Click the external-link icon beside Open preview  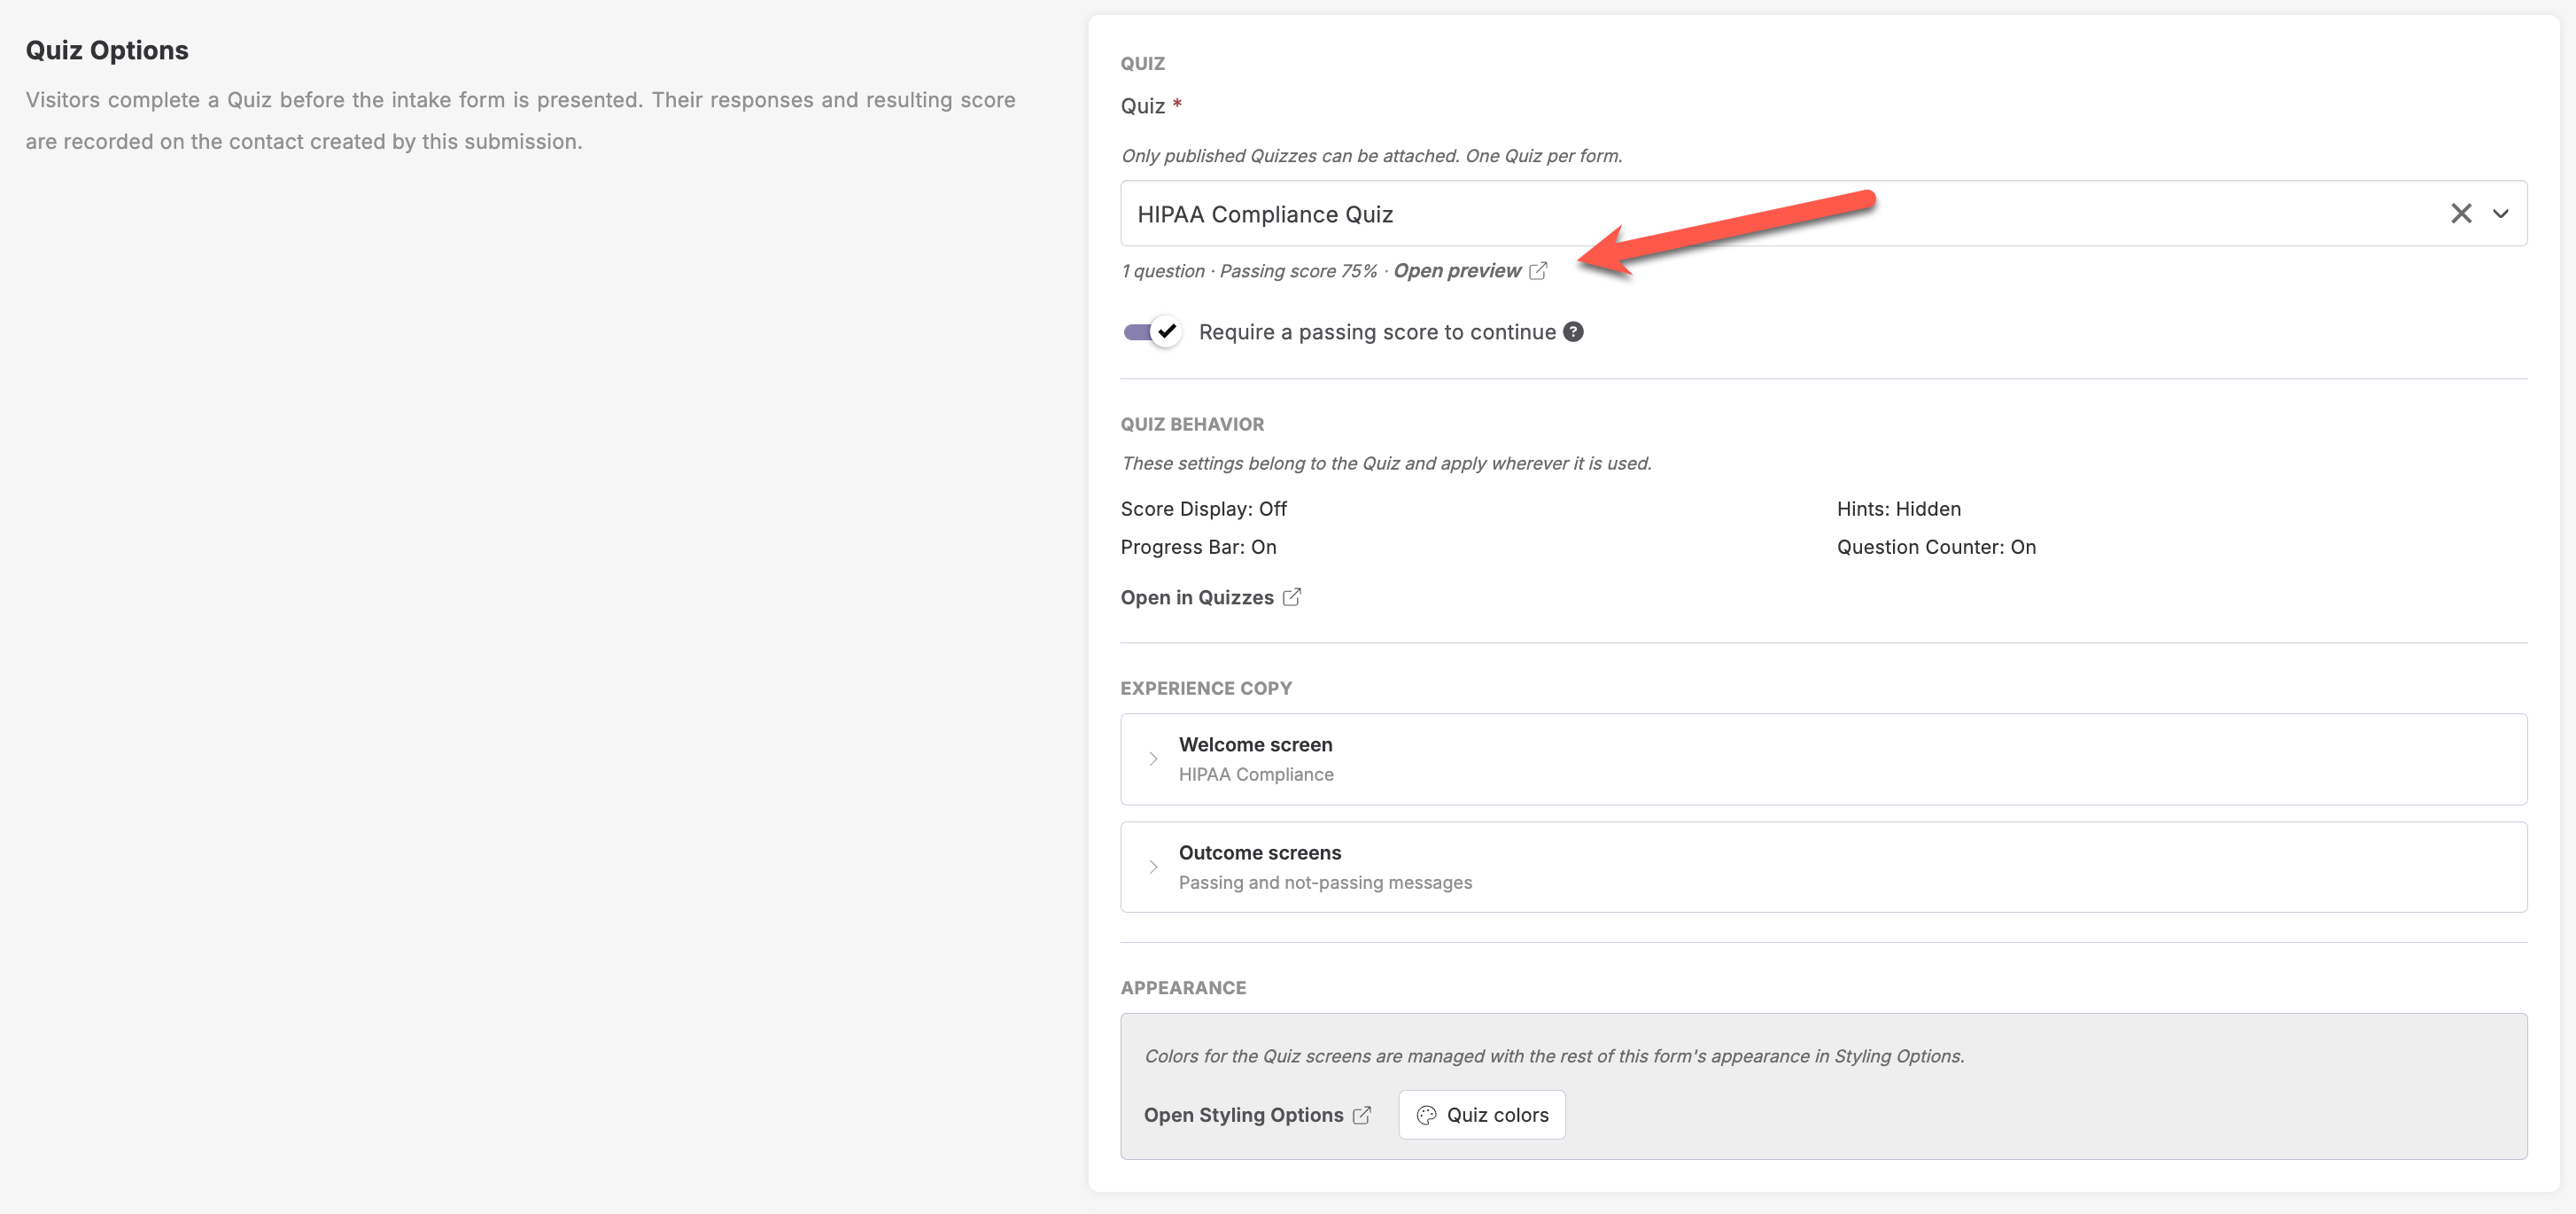click(1538, 271)
